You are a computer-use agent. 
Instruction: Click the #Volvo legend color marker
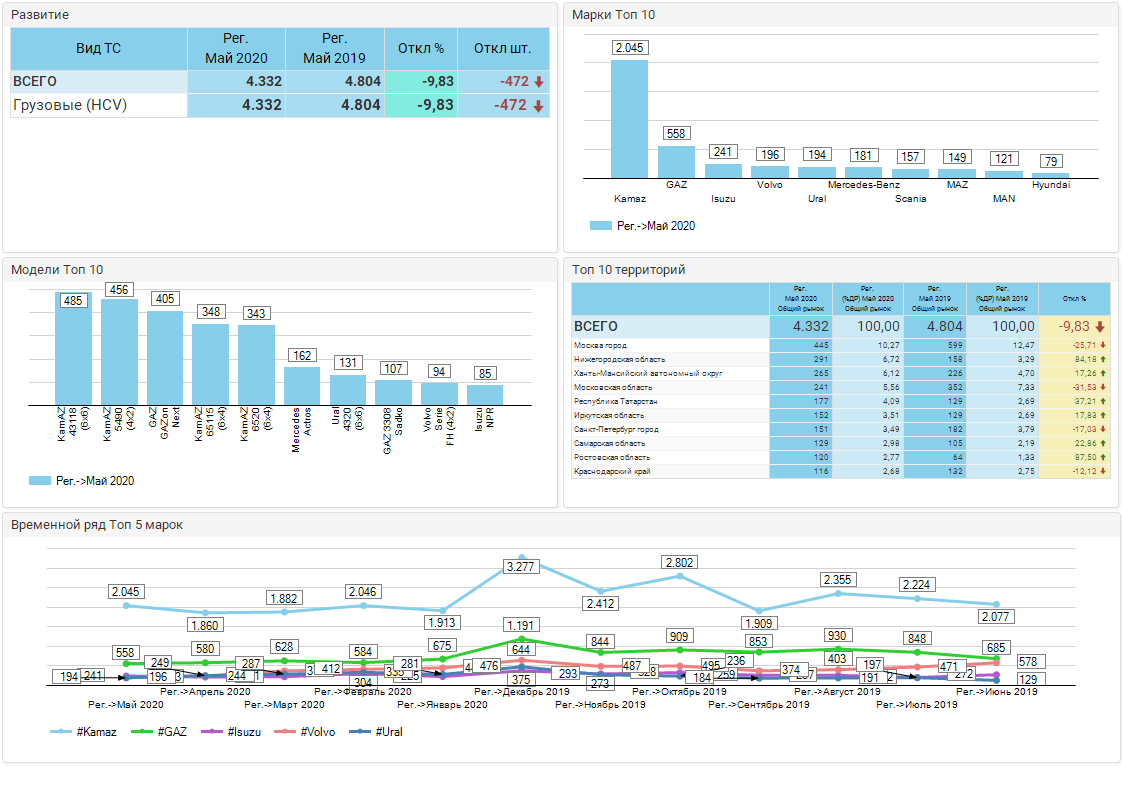click(286, 732)
